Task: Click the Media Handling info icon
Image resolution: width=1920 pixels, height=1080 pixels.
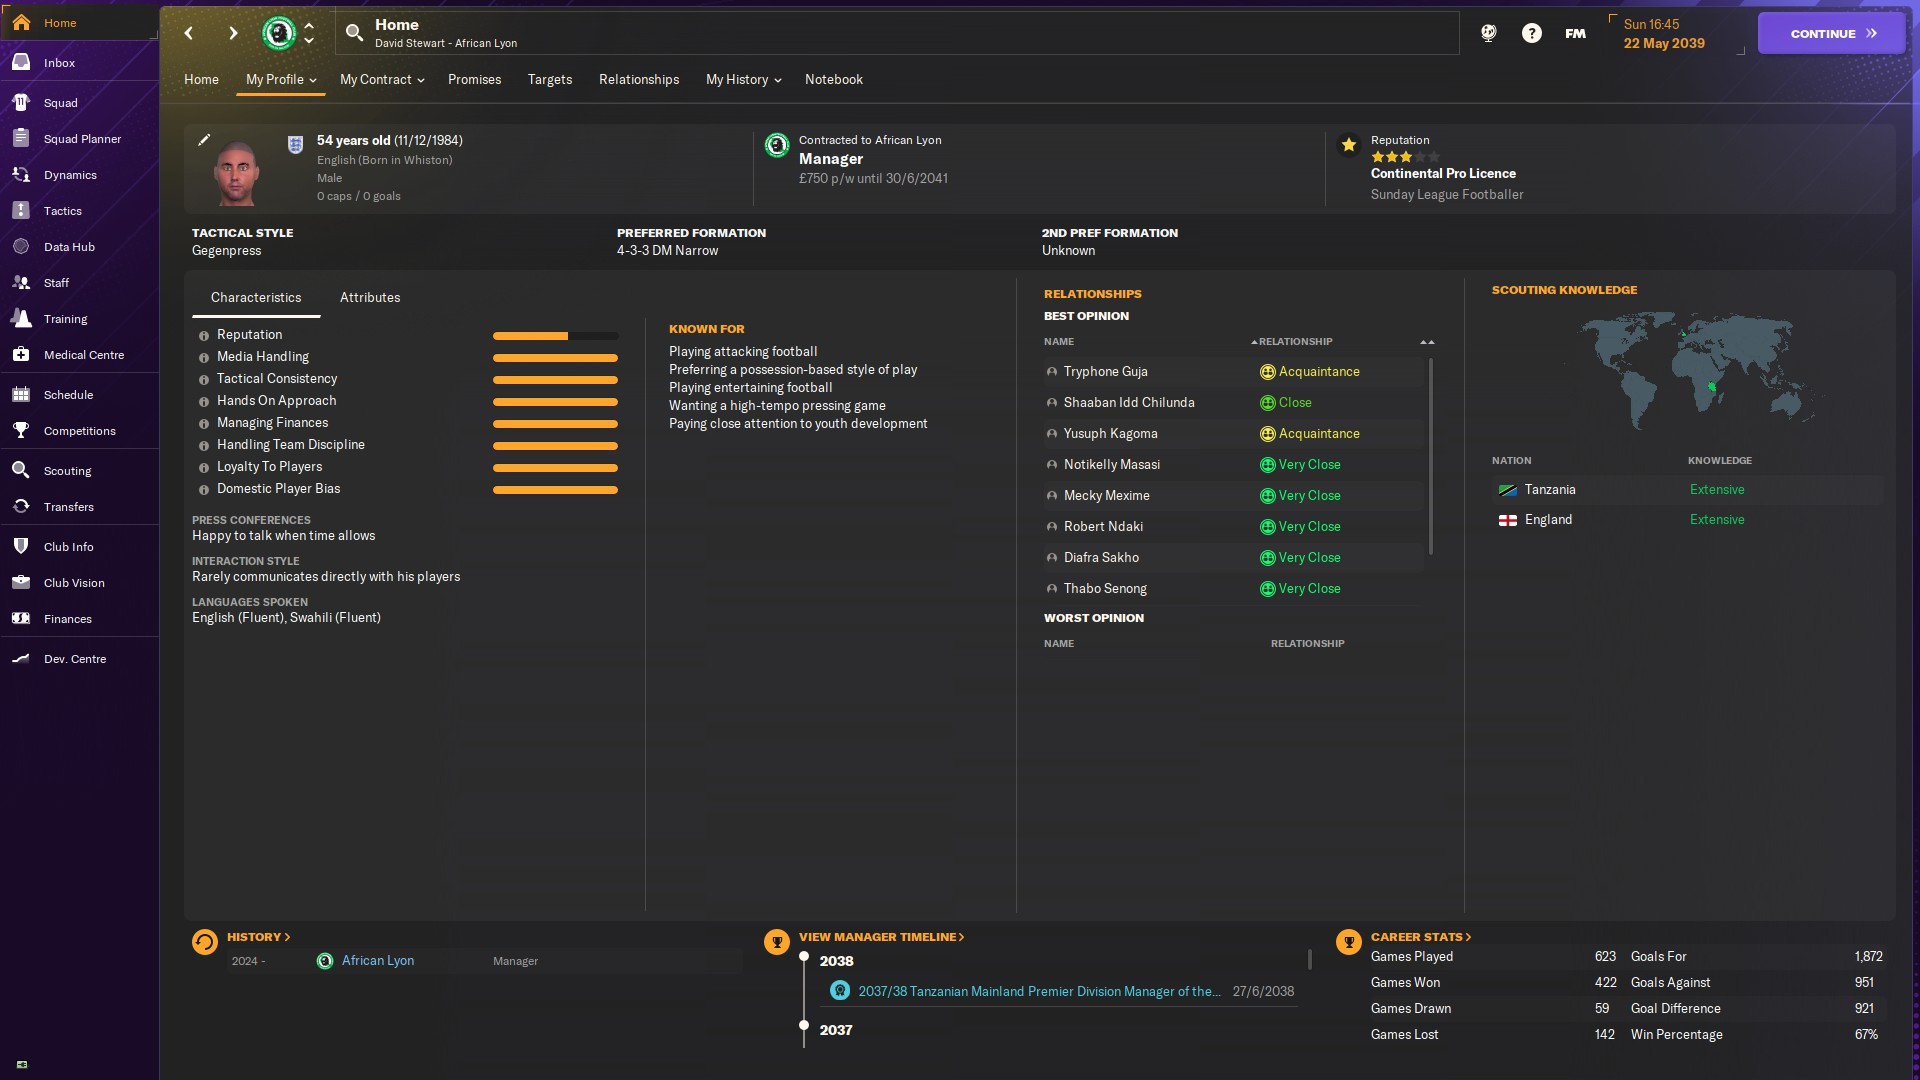Action: click(x=204, y=358)
